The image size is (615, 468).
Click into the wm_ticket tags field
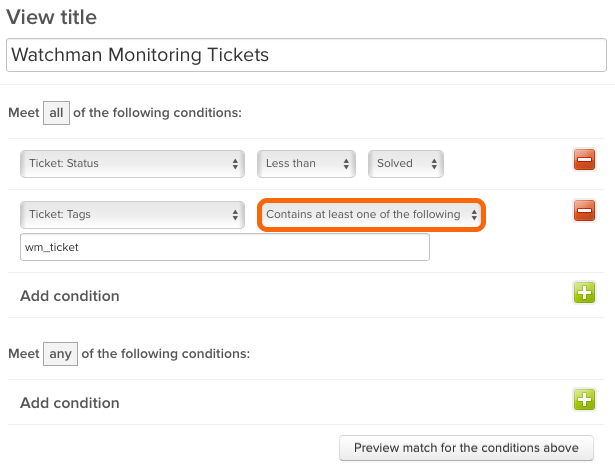pyautogui.click(x=225, y=247)
